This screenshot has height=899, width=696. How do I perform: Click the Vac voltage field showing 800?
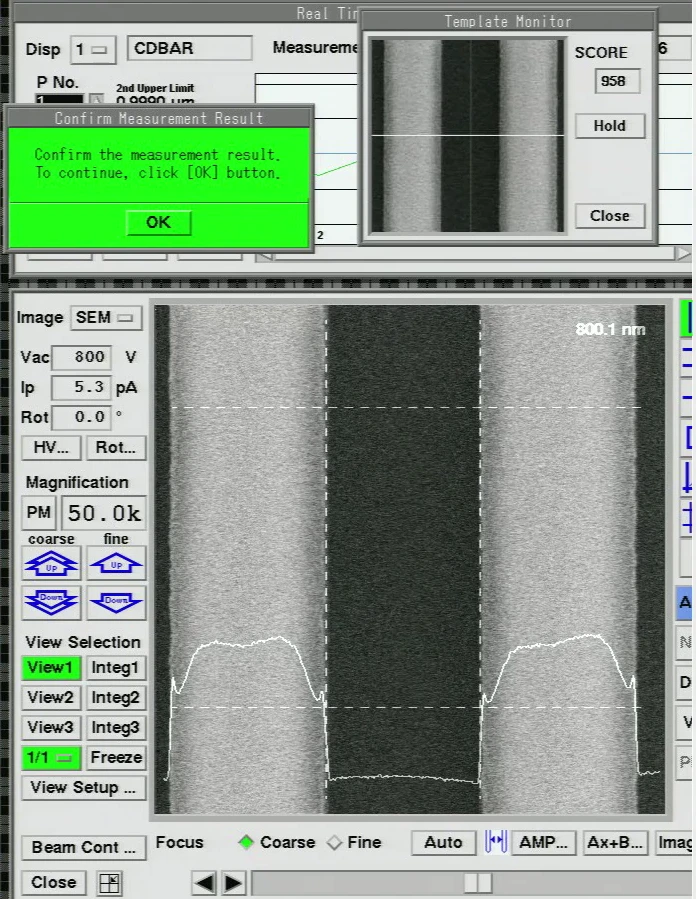pyautogui.click(x=81, y=357)
